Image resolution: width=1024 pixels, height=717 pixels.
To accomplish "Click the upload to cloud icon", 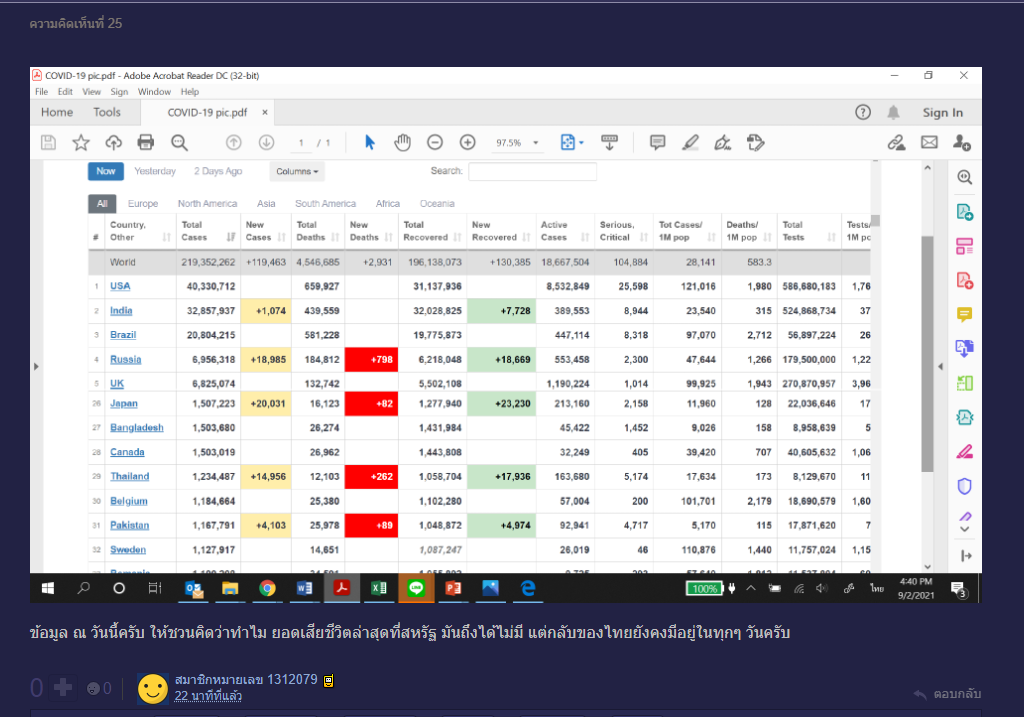I will [114, 142].
